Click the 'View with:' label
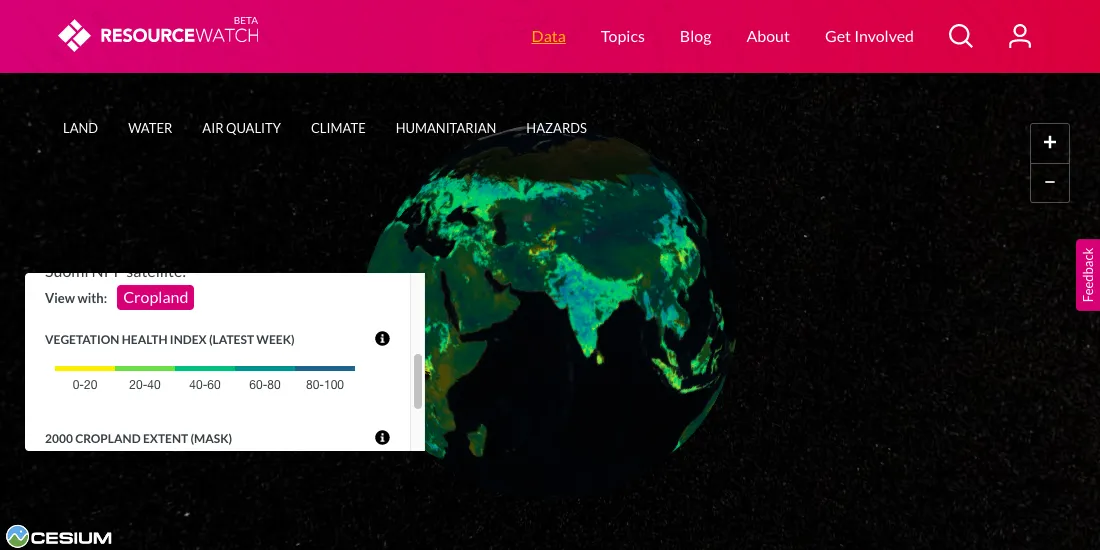 pos(76,298)
